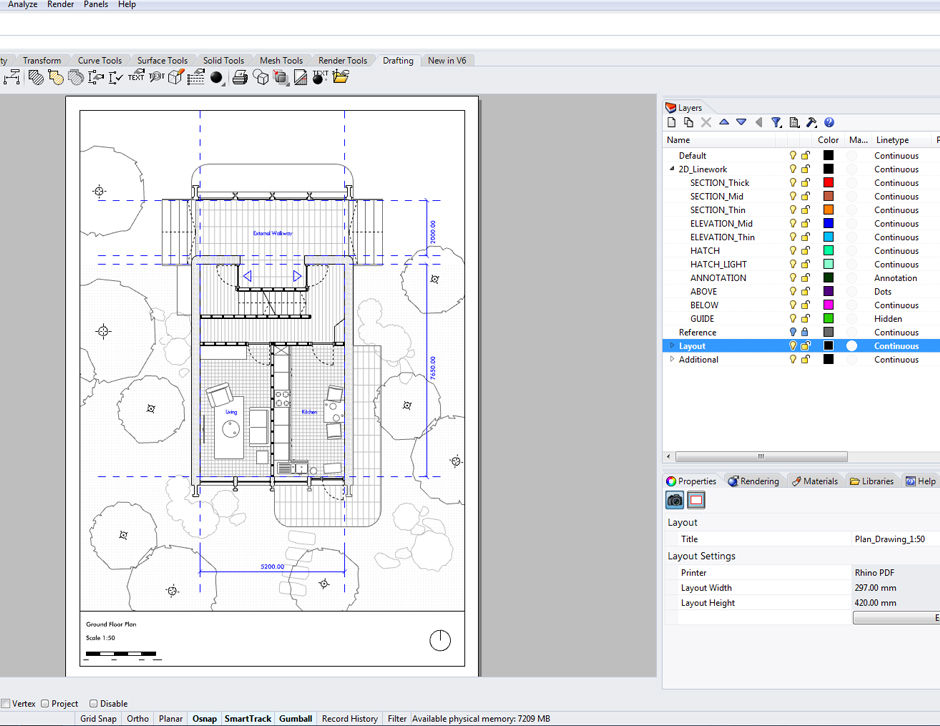This screenshot has height=726, width=940.
Task: Click the Layers panel help icon
Action: click(x=828, y=122)
